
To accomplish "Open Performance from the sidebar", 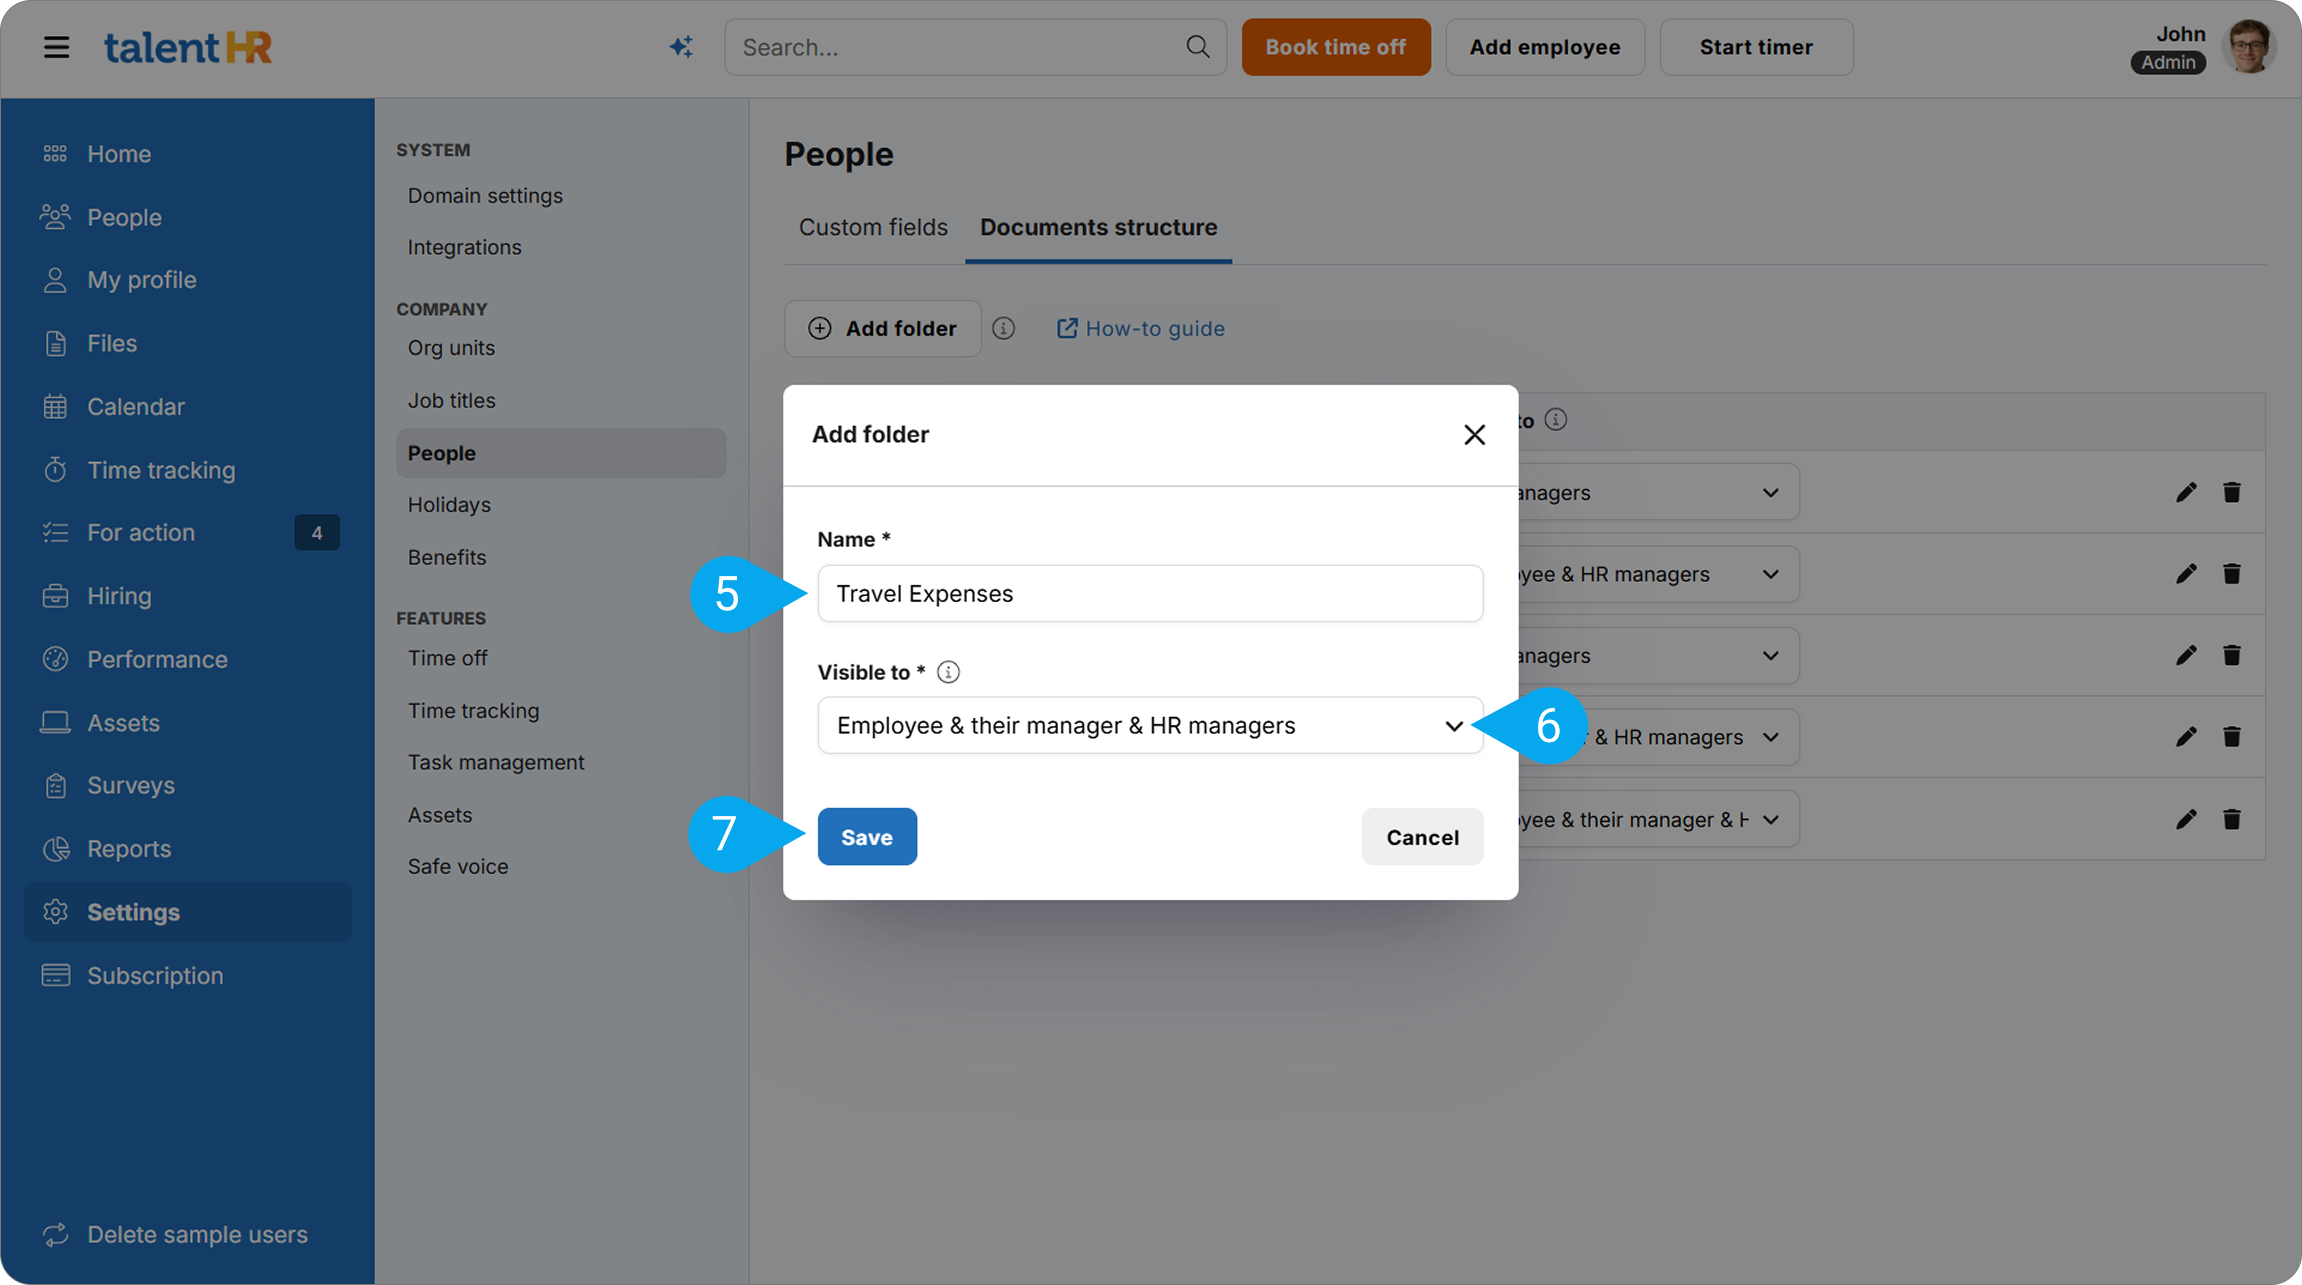I will 157,659.
